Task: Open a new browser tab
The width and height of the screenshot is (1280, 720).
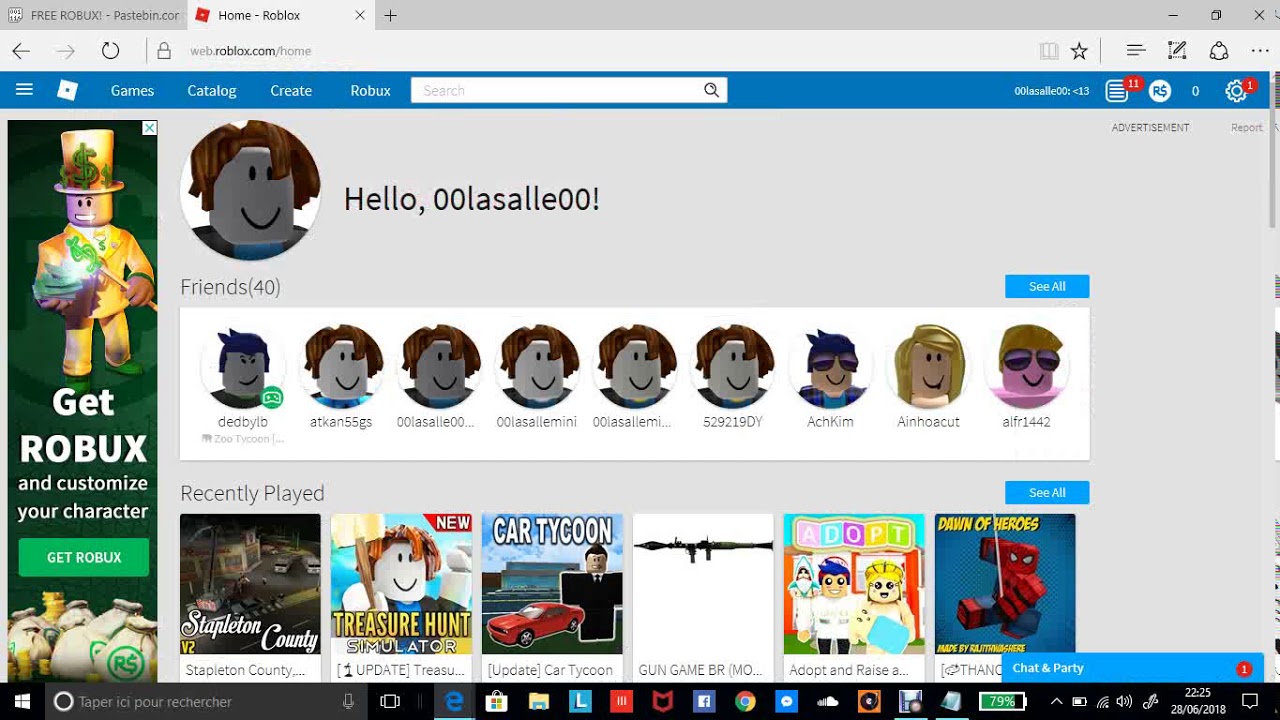Action: click(390, 15)
